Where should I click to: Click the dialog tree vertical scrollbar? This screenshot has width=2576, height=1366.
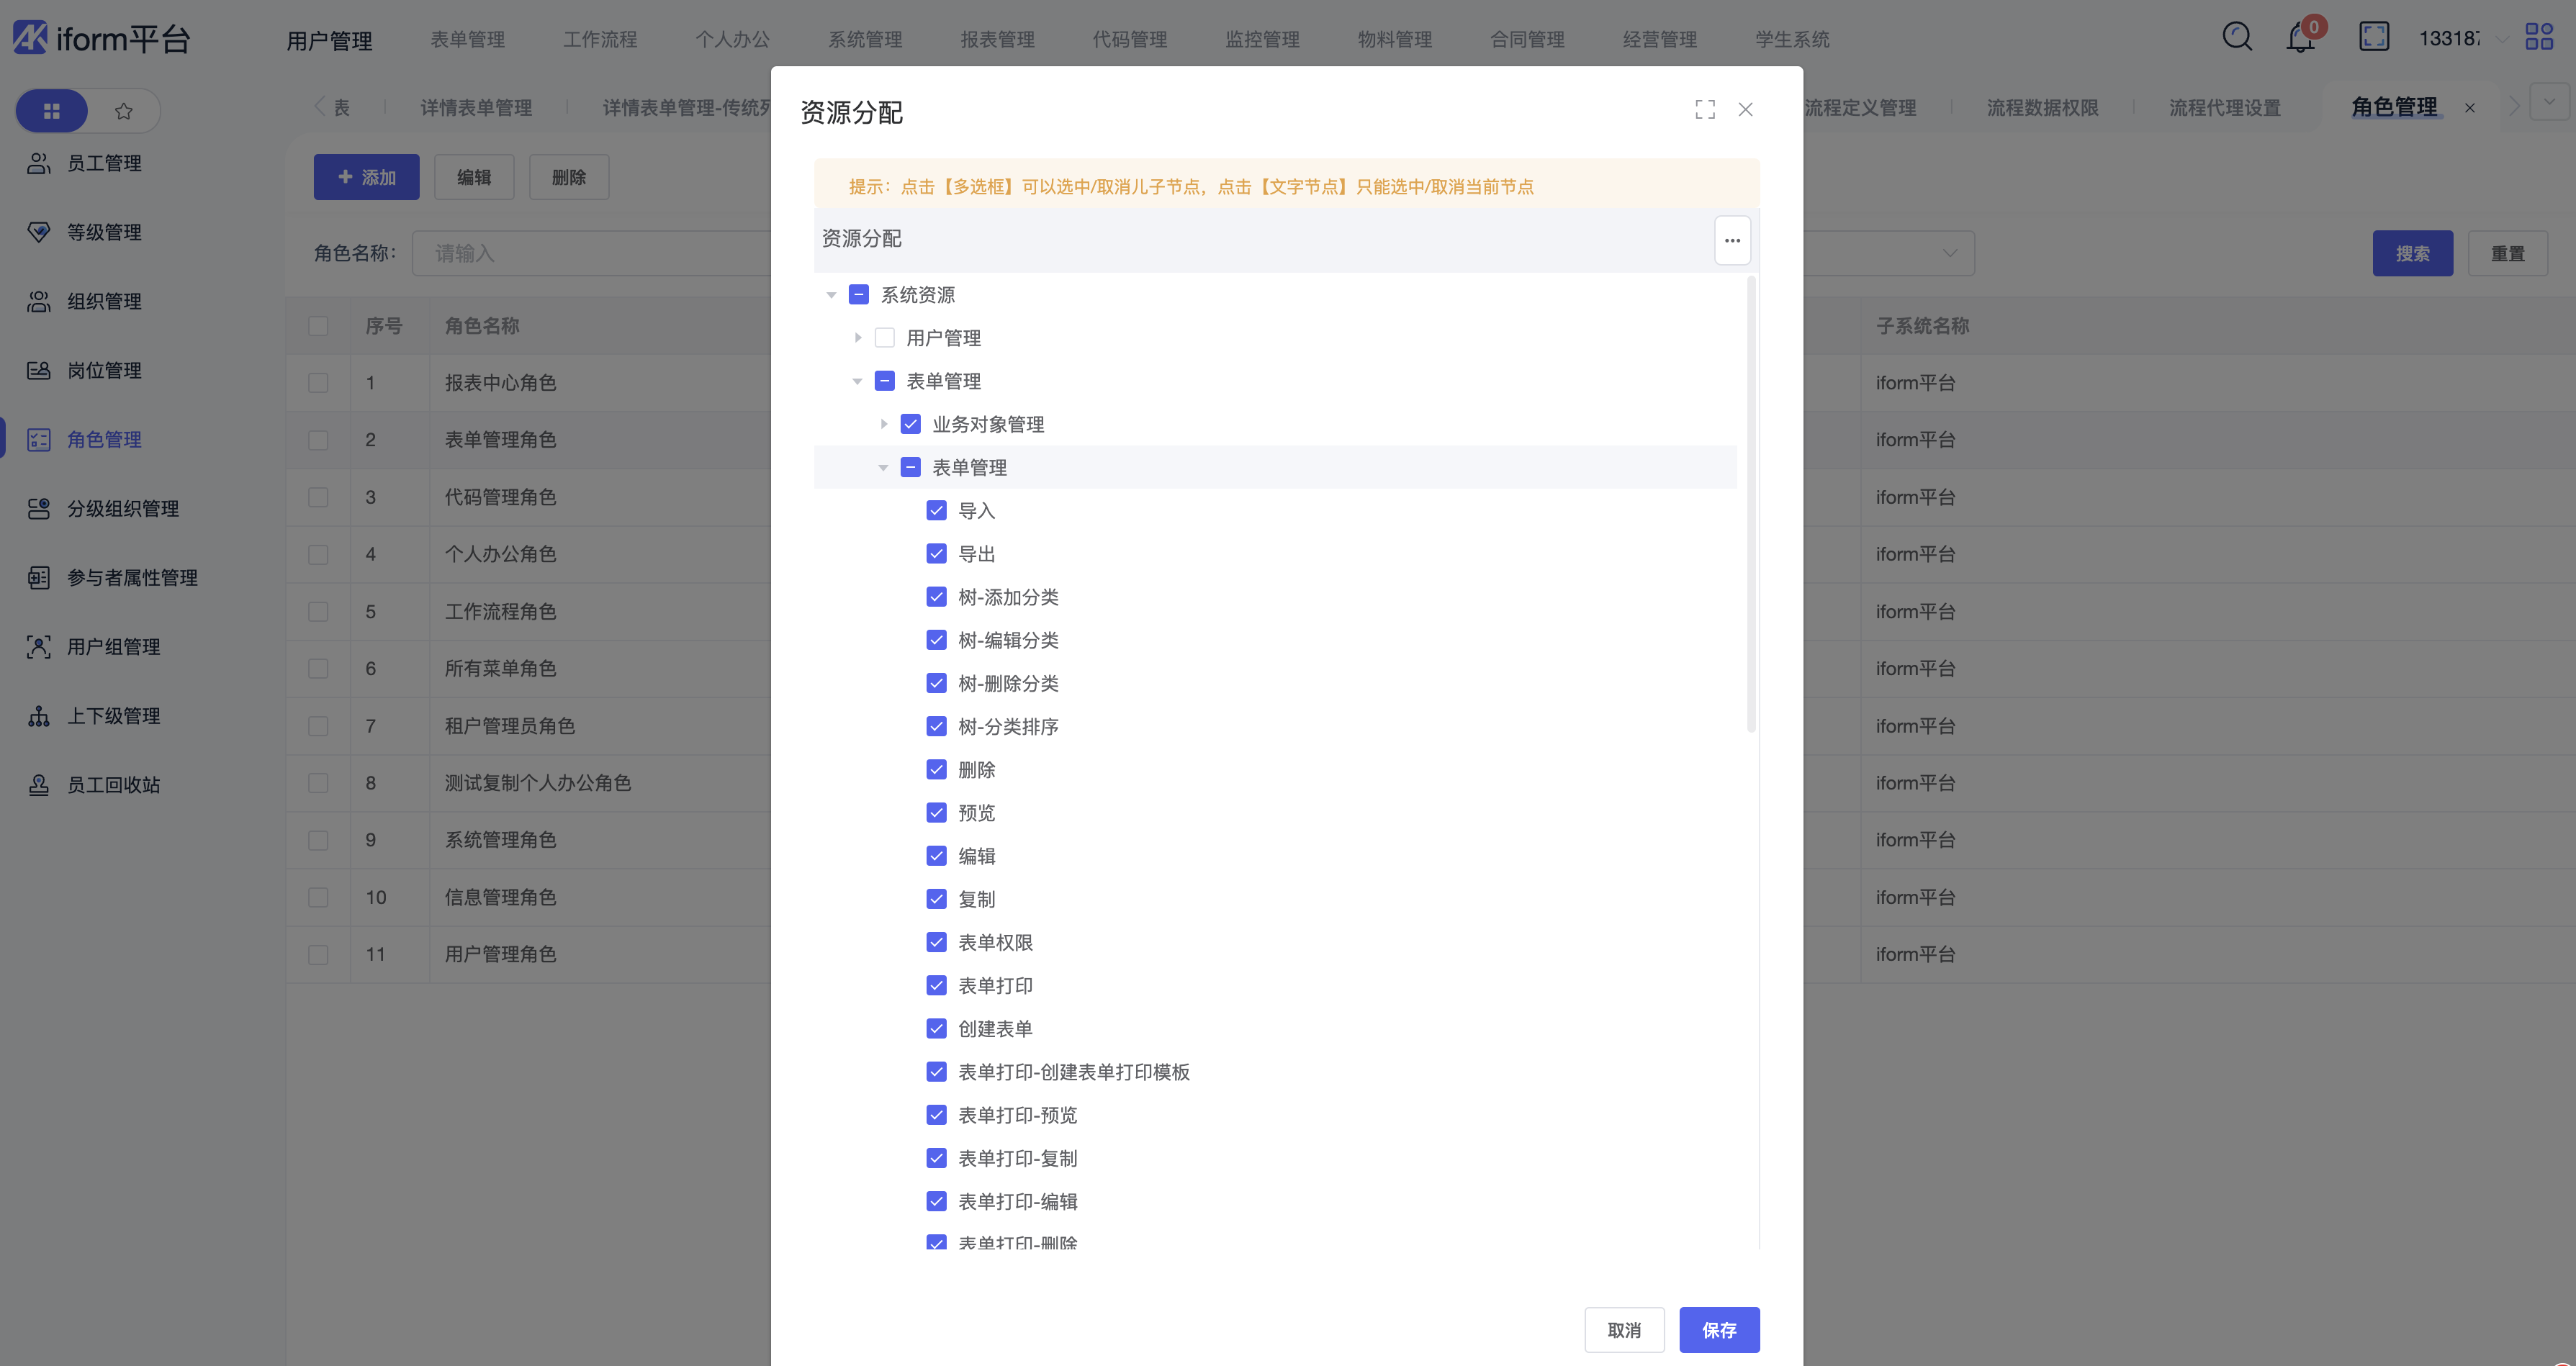point(1751,505)
